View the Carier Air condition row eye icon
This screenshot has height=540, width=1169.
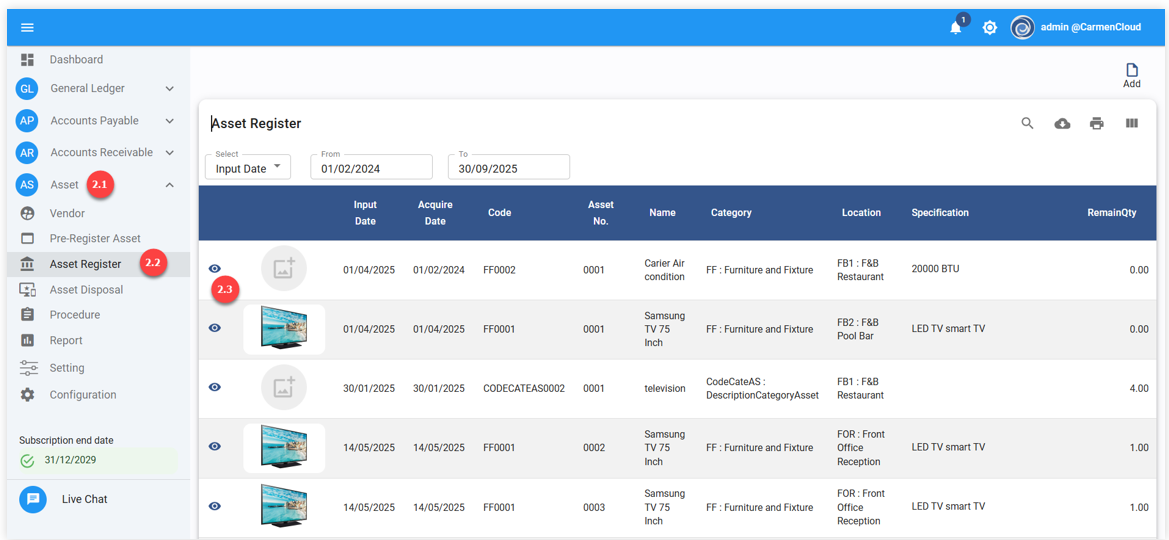click(215, 269)
